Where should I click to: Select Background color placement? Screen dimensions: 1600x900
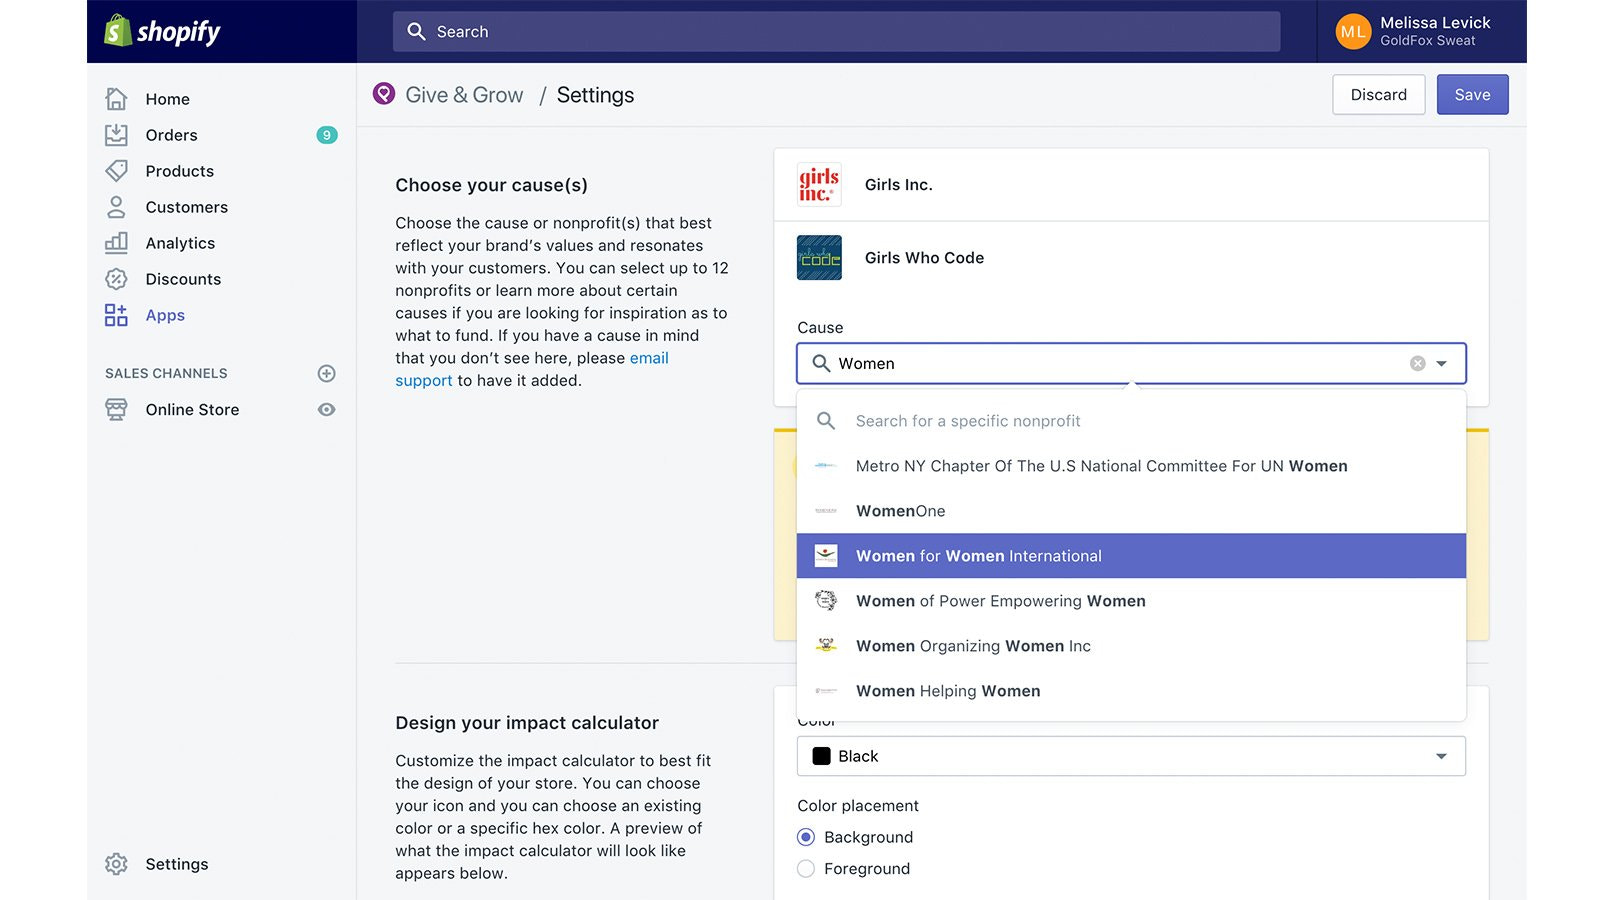[806, 837]
